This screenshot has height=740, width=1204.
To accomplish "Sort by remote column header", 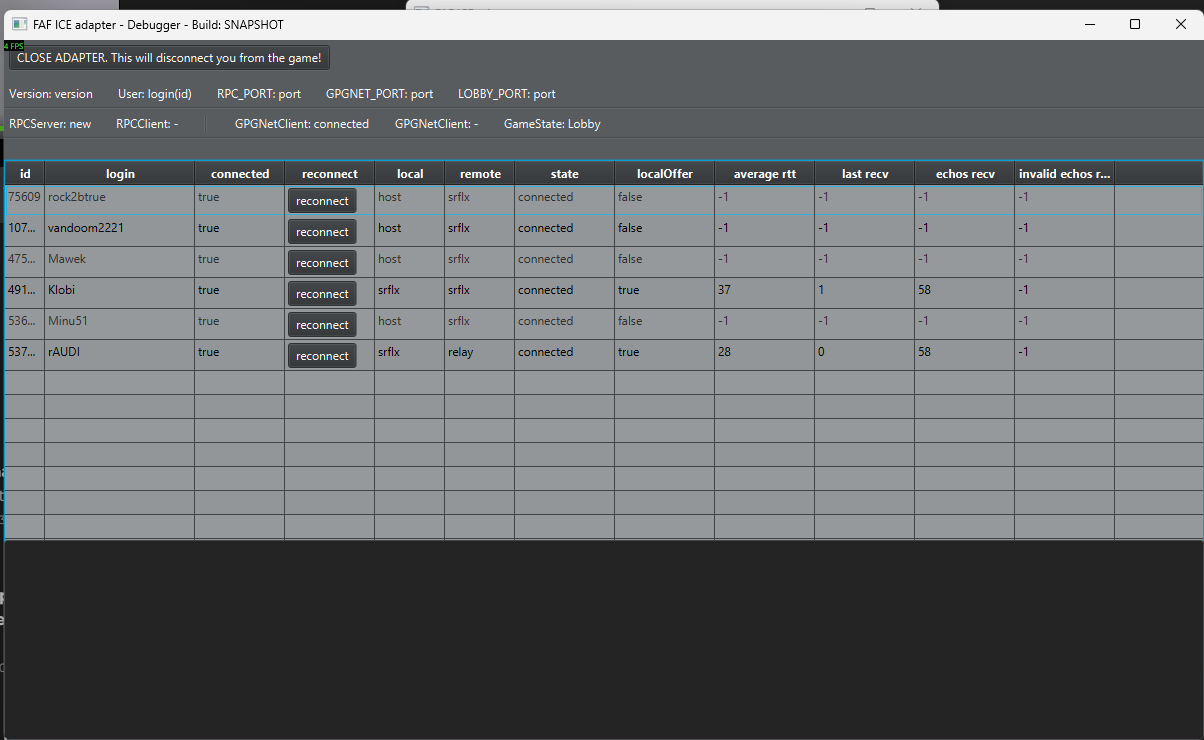I will pyautogui.click(x=480, y=173).
